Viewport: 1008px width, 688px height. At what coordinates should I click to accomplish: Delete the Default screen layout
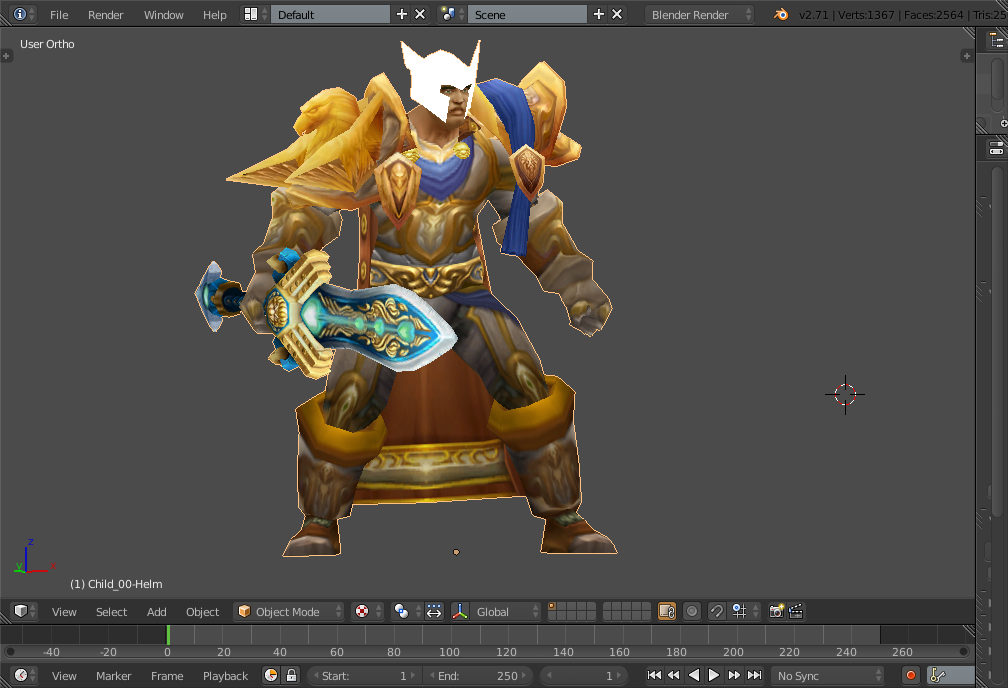[x=420, y=14]
